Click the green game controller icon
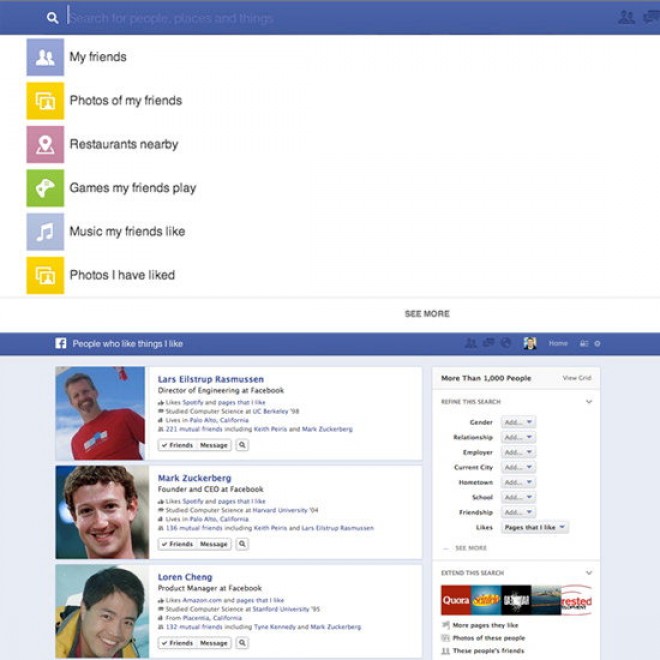This screenshot has width=660, height=660. [x=45, y=188]
